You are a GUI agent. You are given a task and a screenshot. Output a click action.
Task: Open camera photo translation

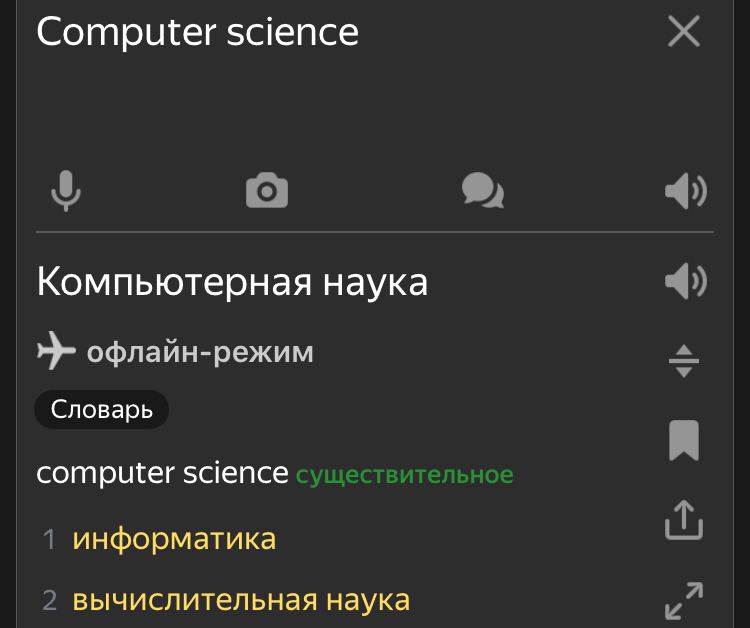(x=267, y=190)
